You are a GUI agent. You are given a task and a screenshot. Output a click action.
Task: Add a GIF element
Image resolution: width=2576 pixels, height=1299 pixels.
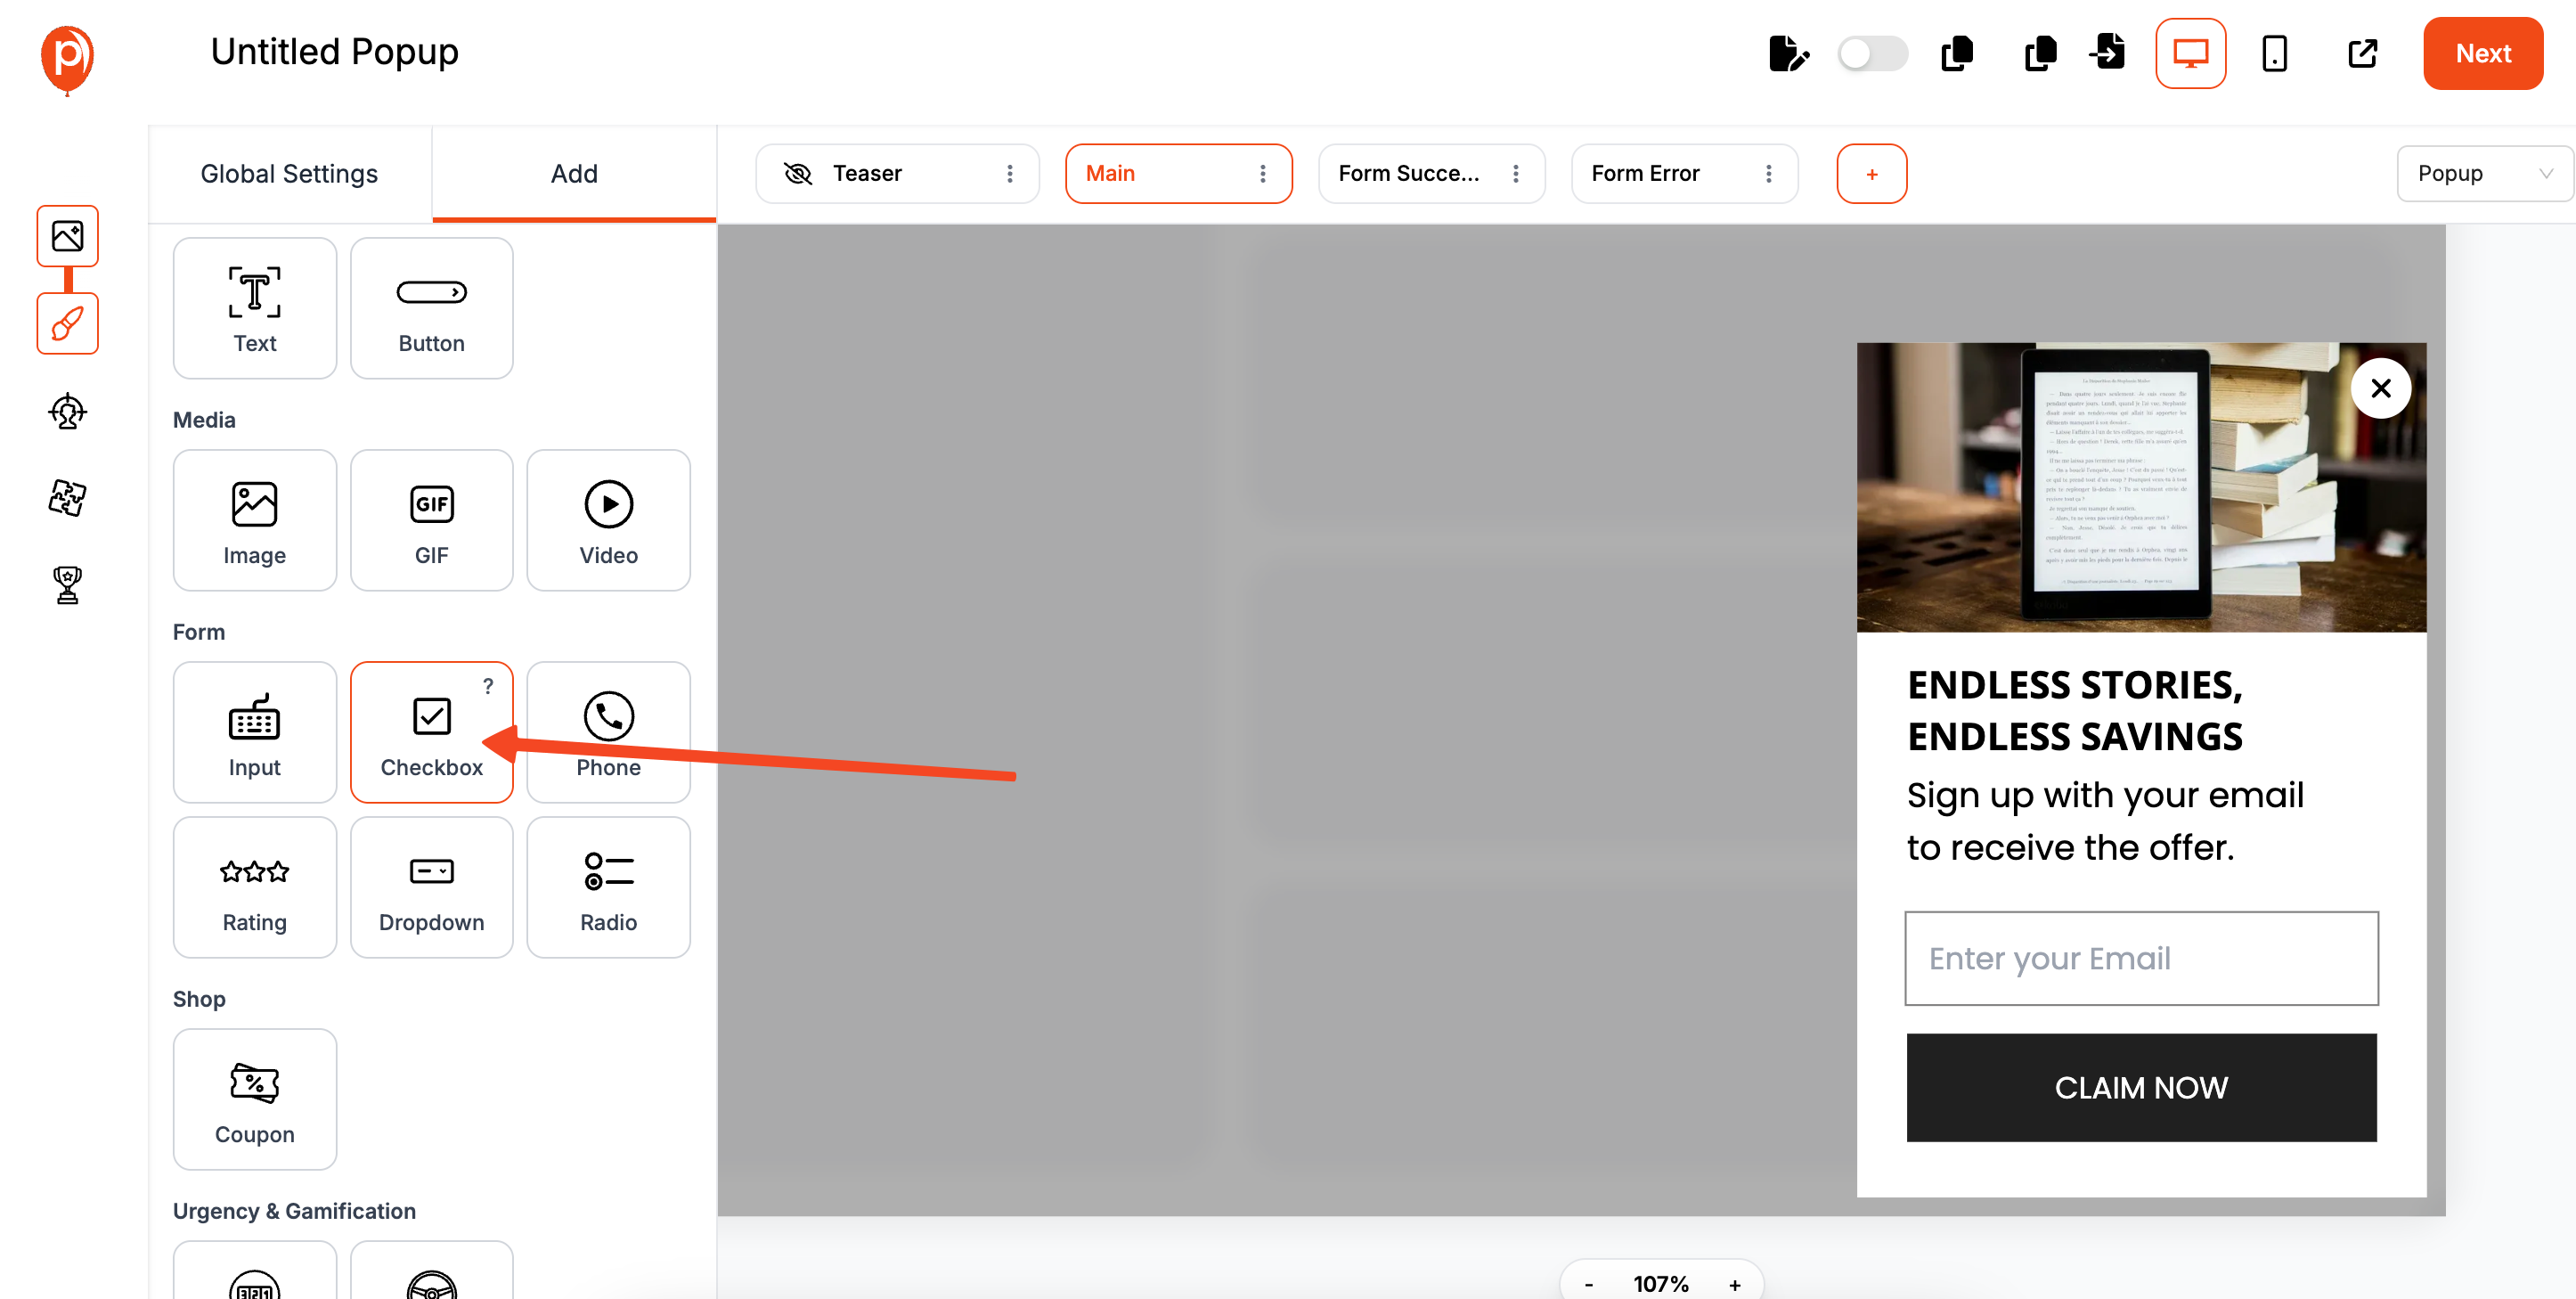[431, 520]
